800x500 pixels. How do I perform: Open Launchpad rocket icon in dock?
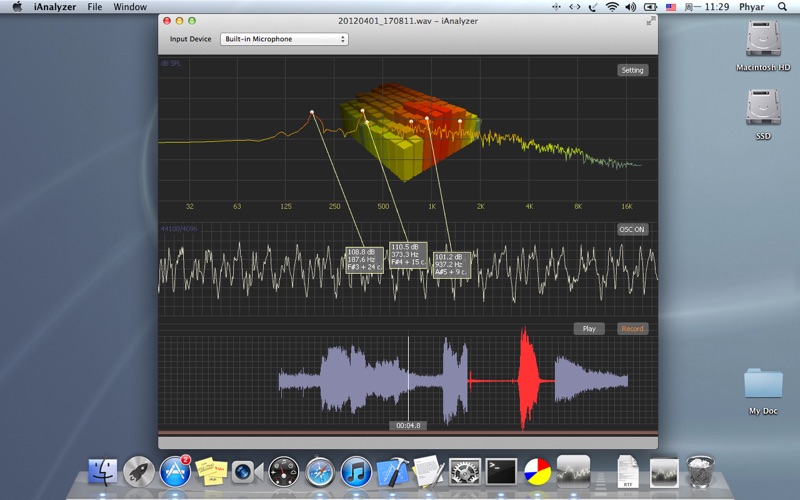point(139,470)
